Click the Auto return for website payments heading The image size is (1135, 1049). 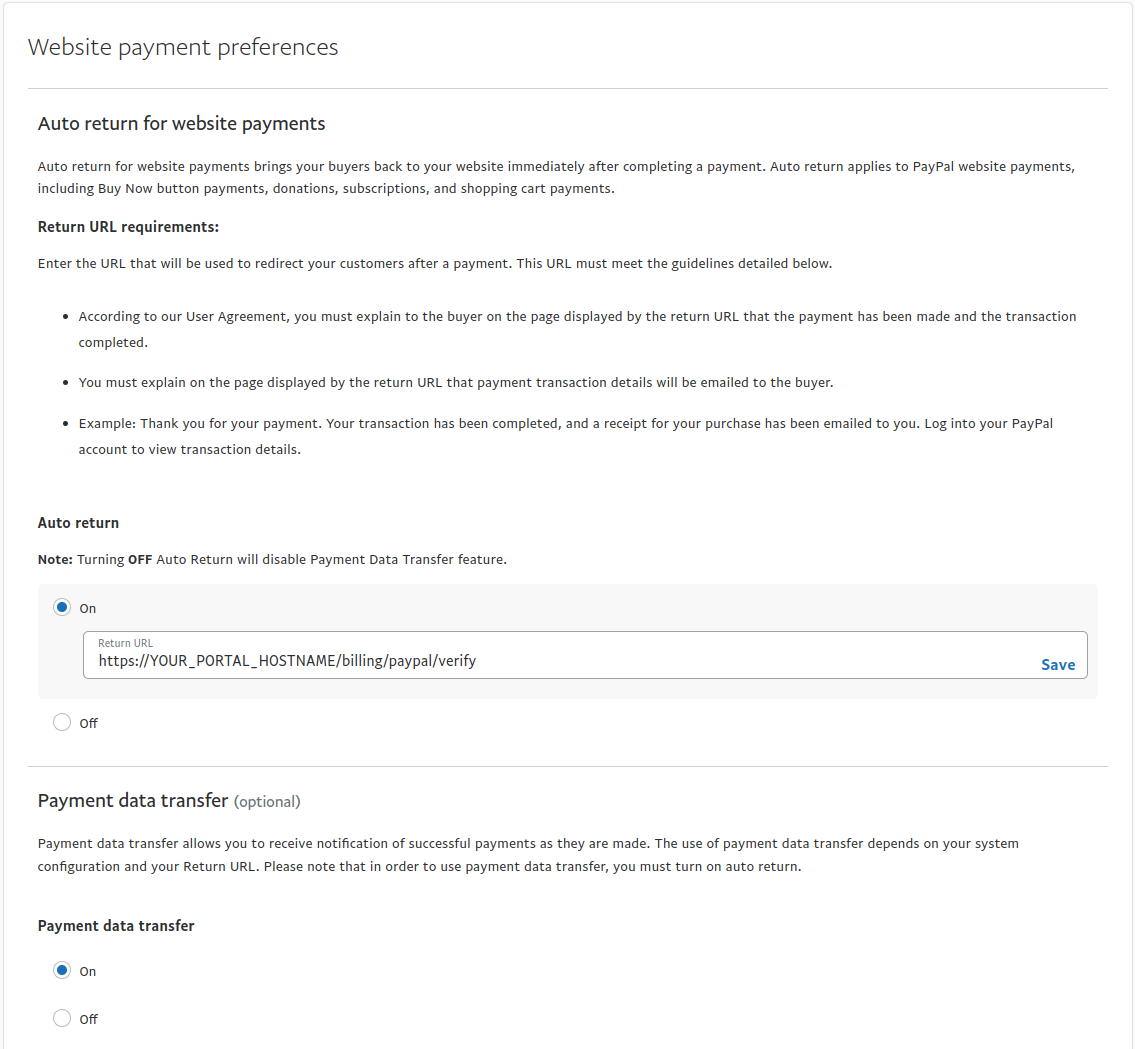pos(181,123)
